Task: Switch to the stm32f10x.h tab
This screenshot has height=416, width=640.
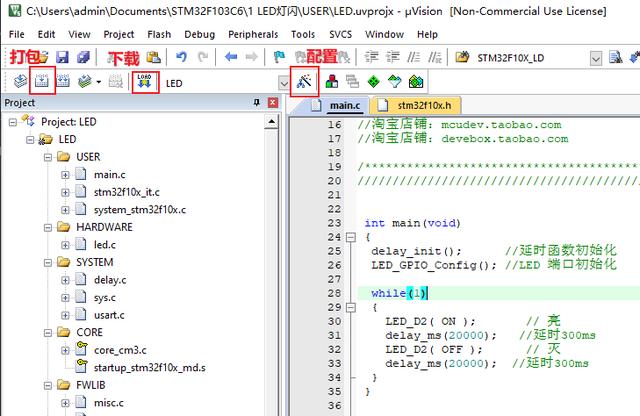Action: (x=416, y=105)
